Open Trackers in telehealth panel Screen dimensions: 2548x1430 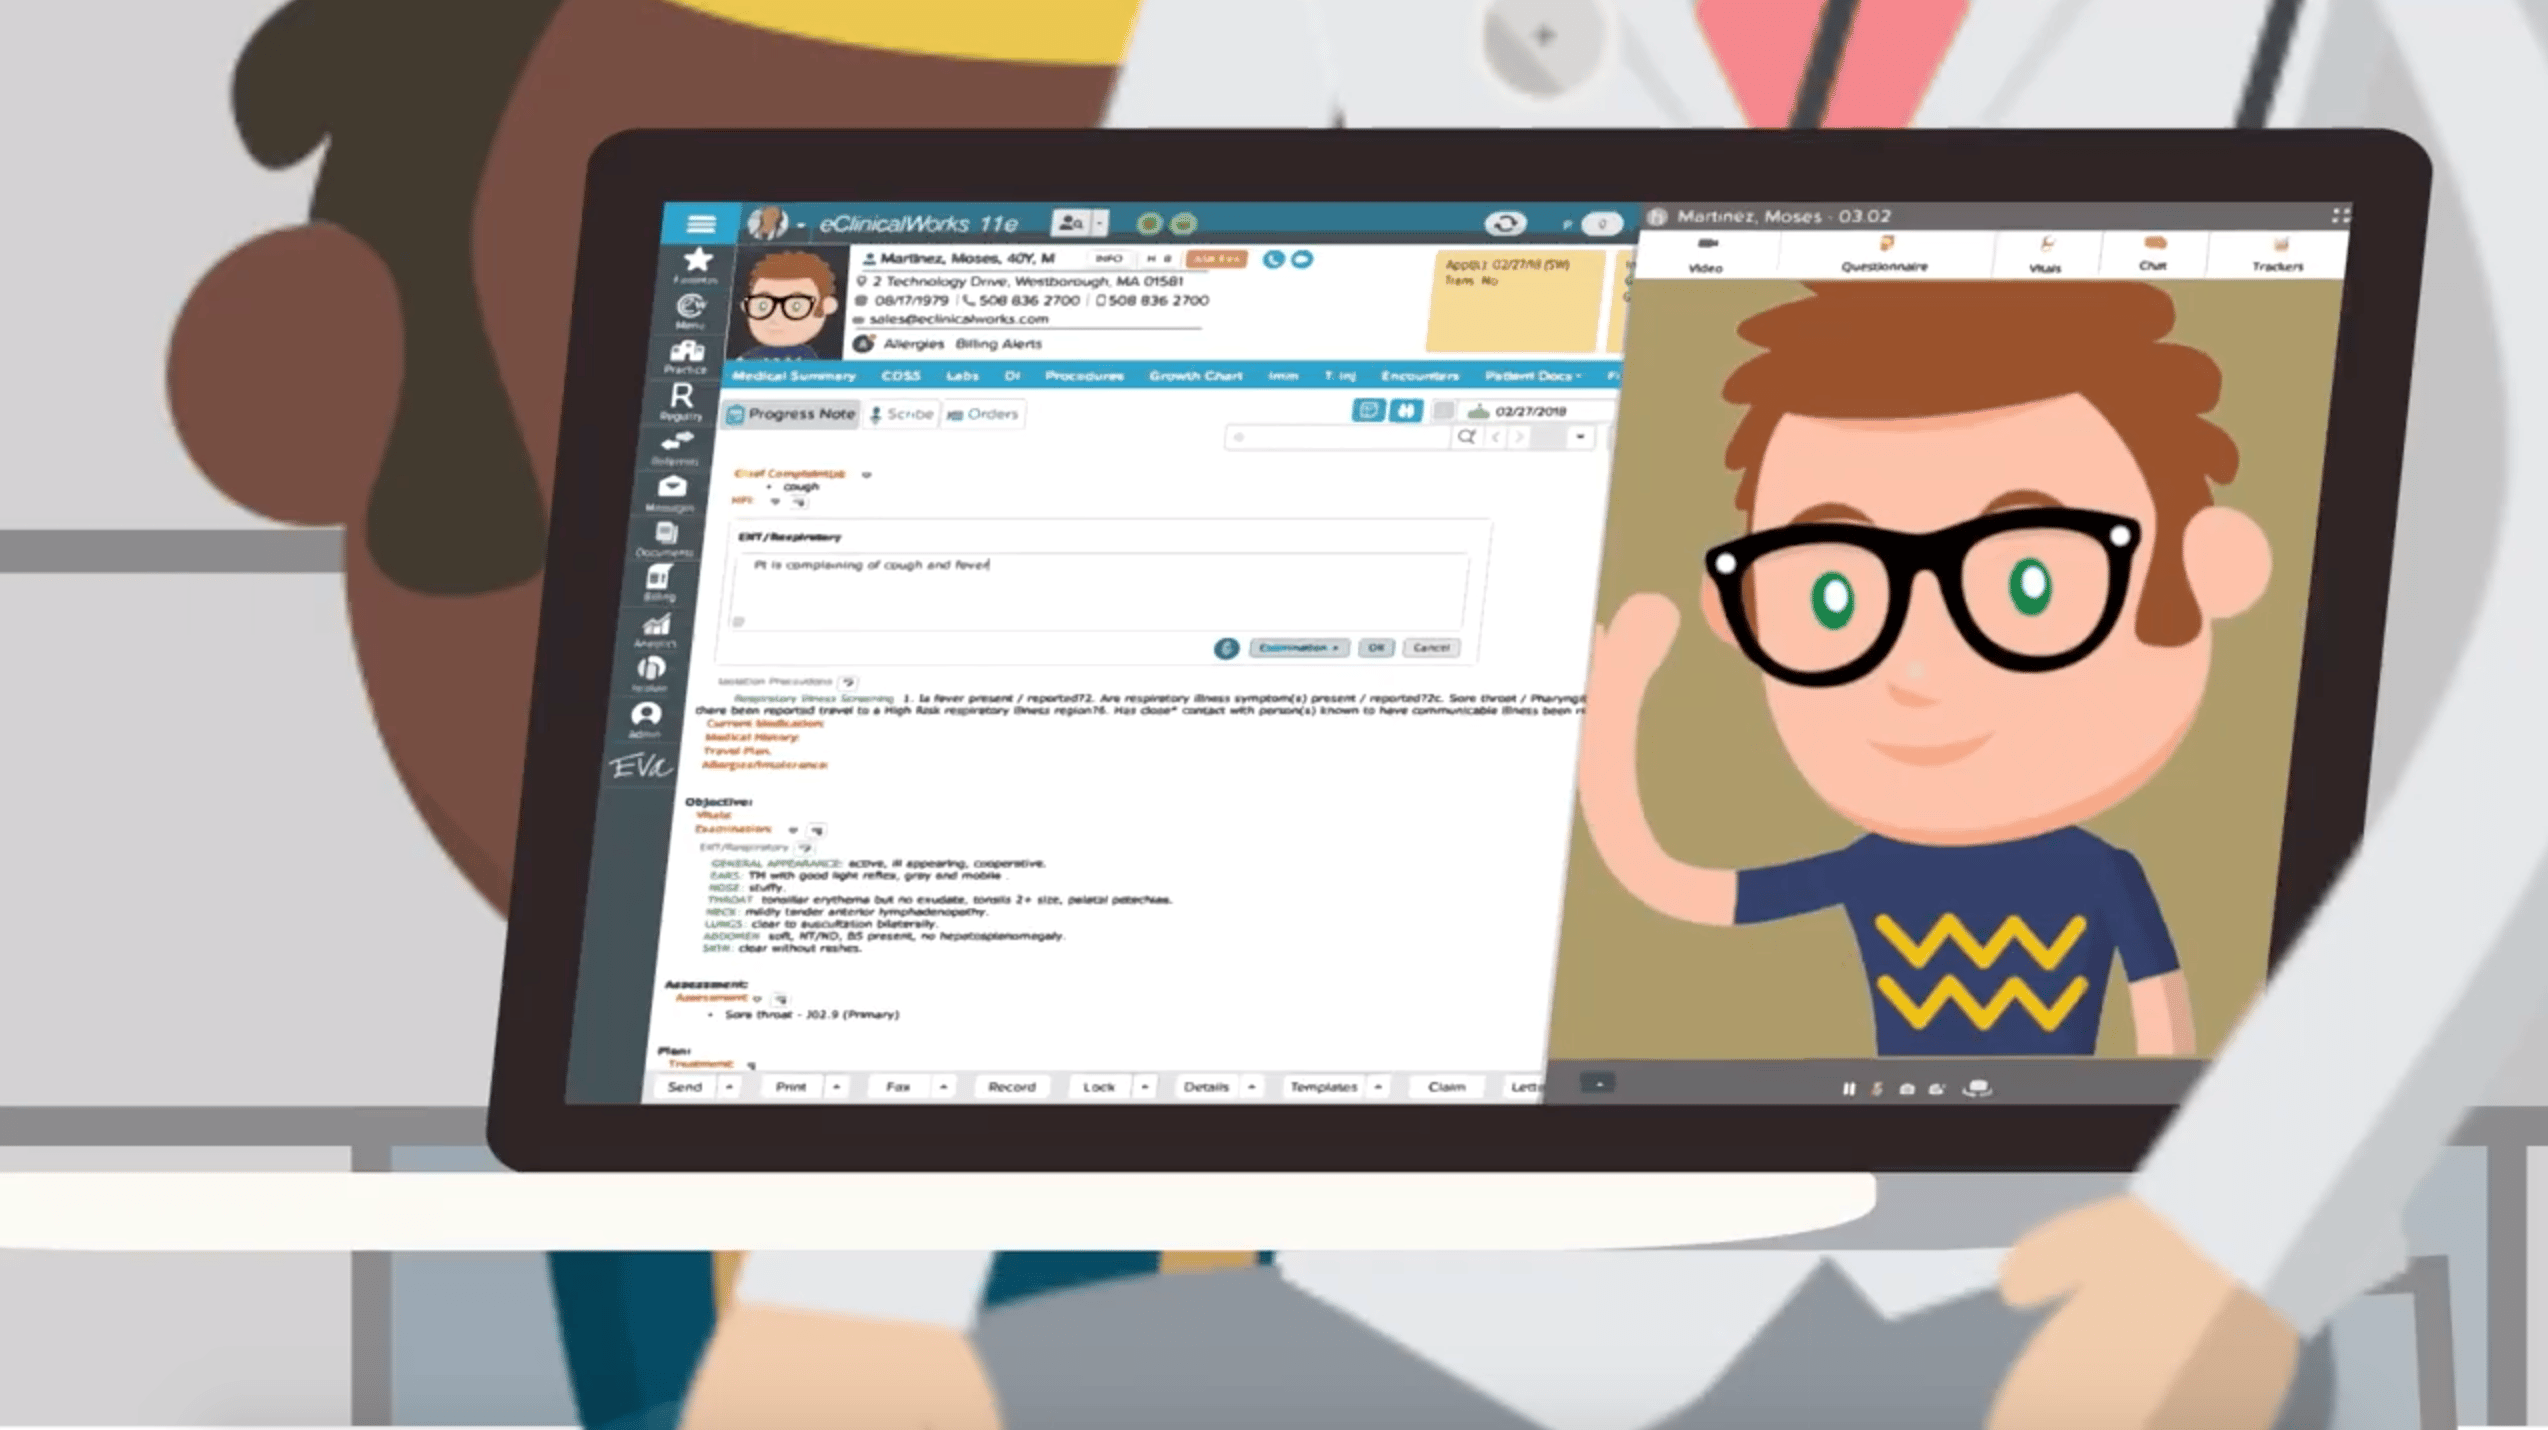(2277, 254)
